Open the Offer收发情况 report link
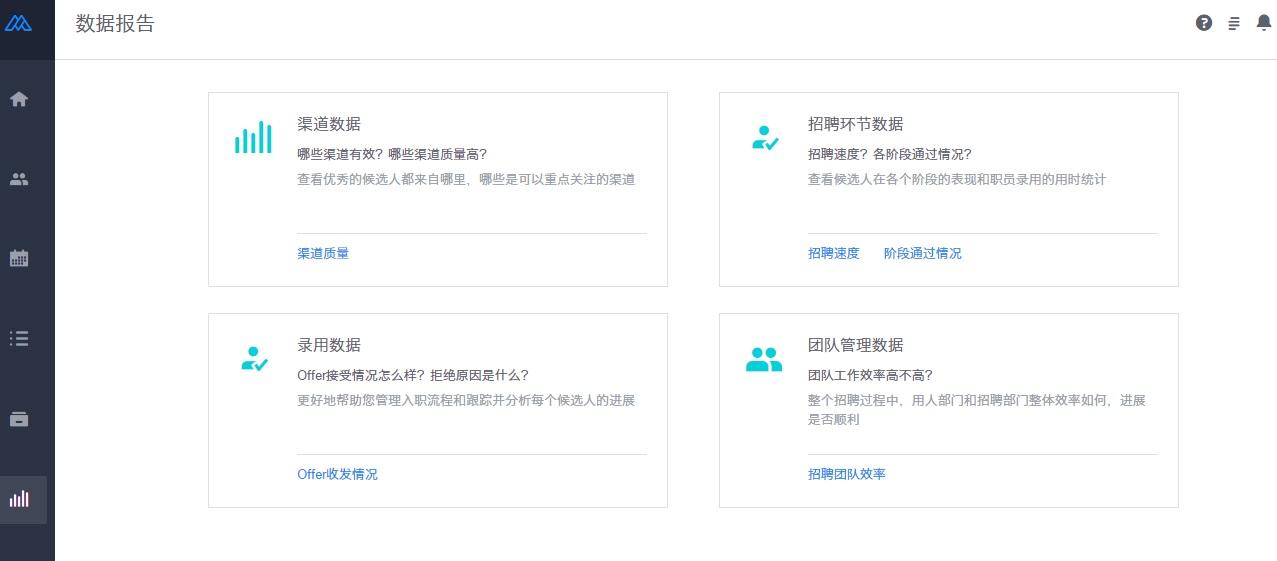Image resolution: width=1277 pixels, height=561 pixels. [x=337, y=474]
